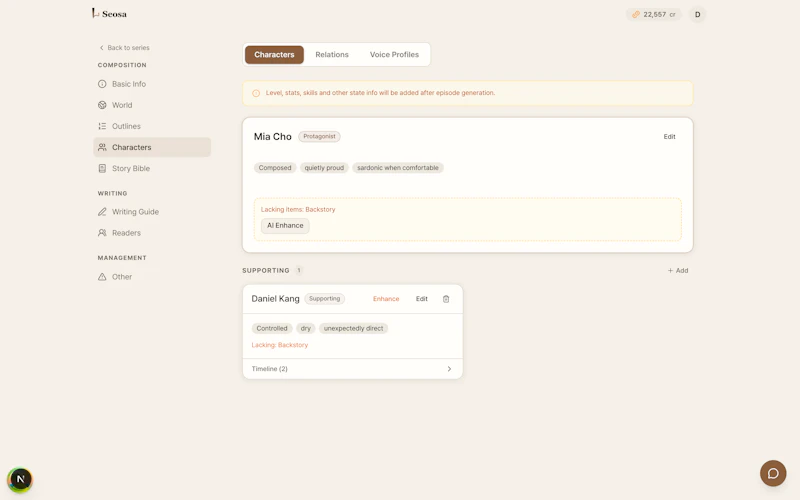Enhance Daniel Kang character
Image resolution: width=800 pixels, height=500 pixels.
386,298
